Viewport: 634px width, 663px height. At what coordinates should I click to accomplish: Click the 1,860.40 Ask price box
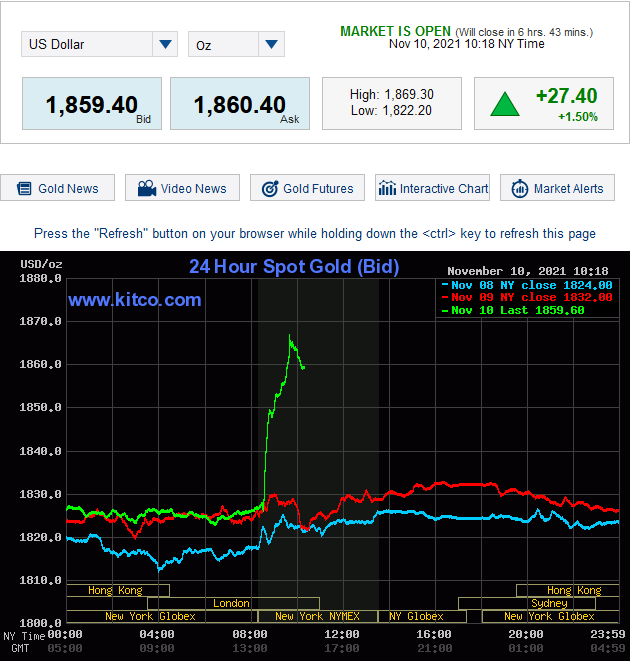(x=240, y=104)
